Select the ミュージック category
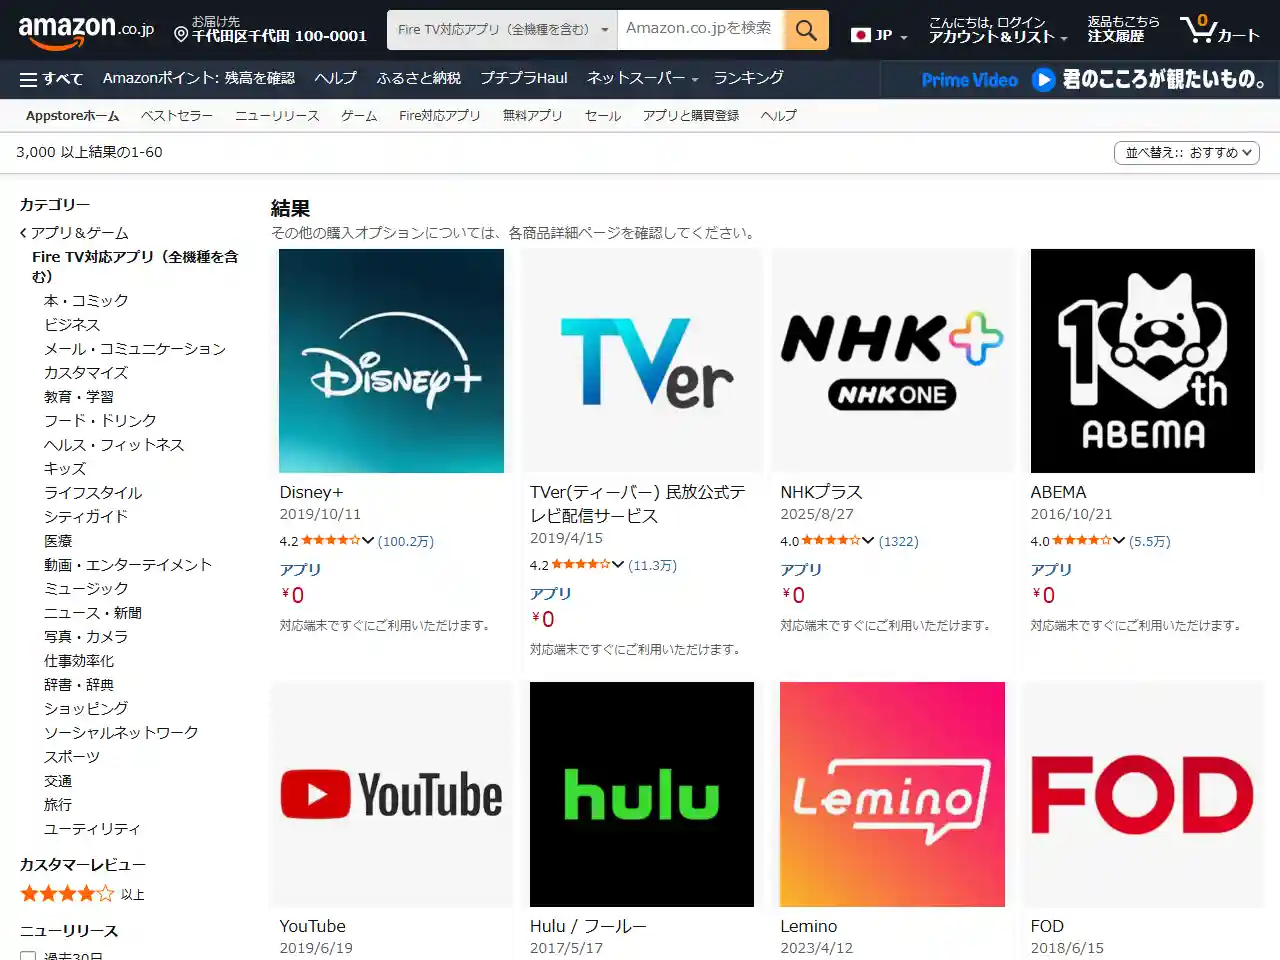This screenshot has width=1280, height=960. 86,589
